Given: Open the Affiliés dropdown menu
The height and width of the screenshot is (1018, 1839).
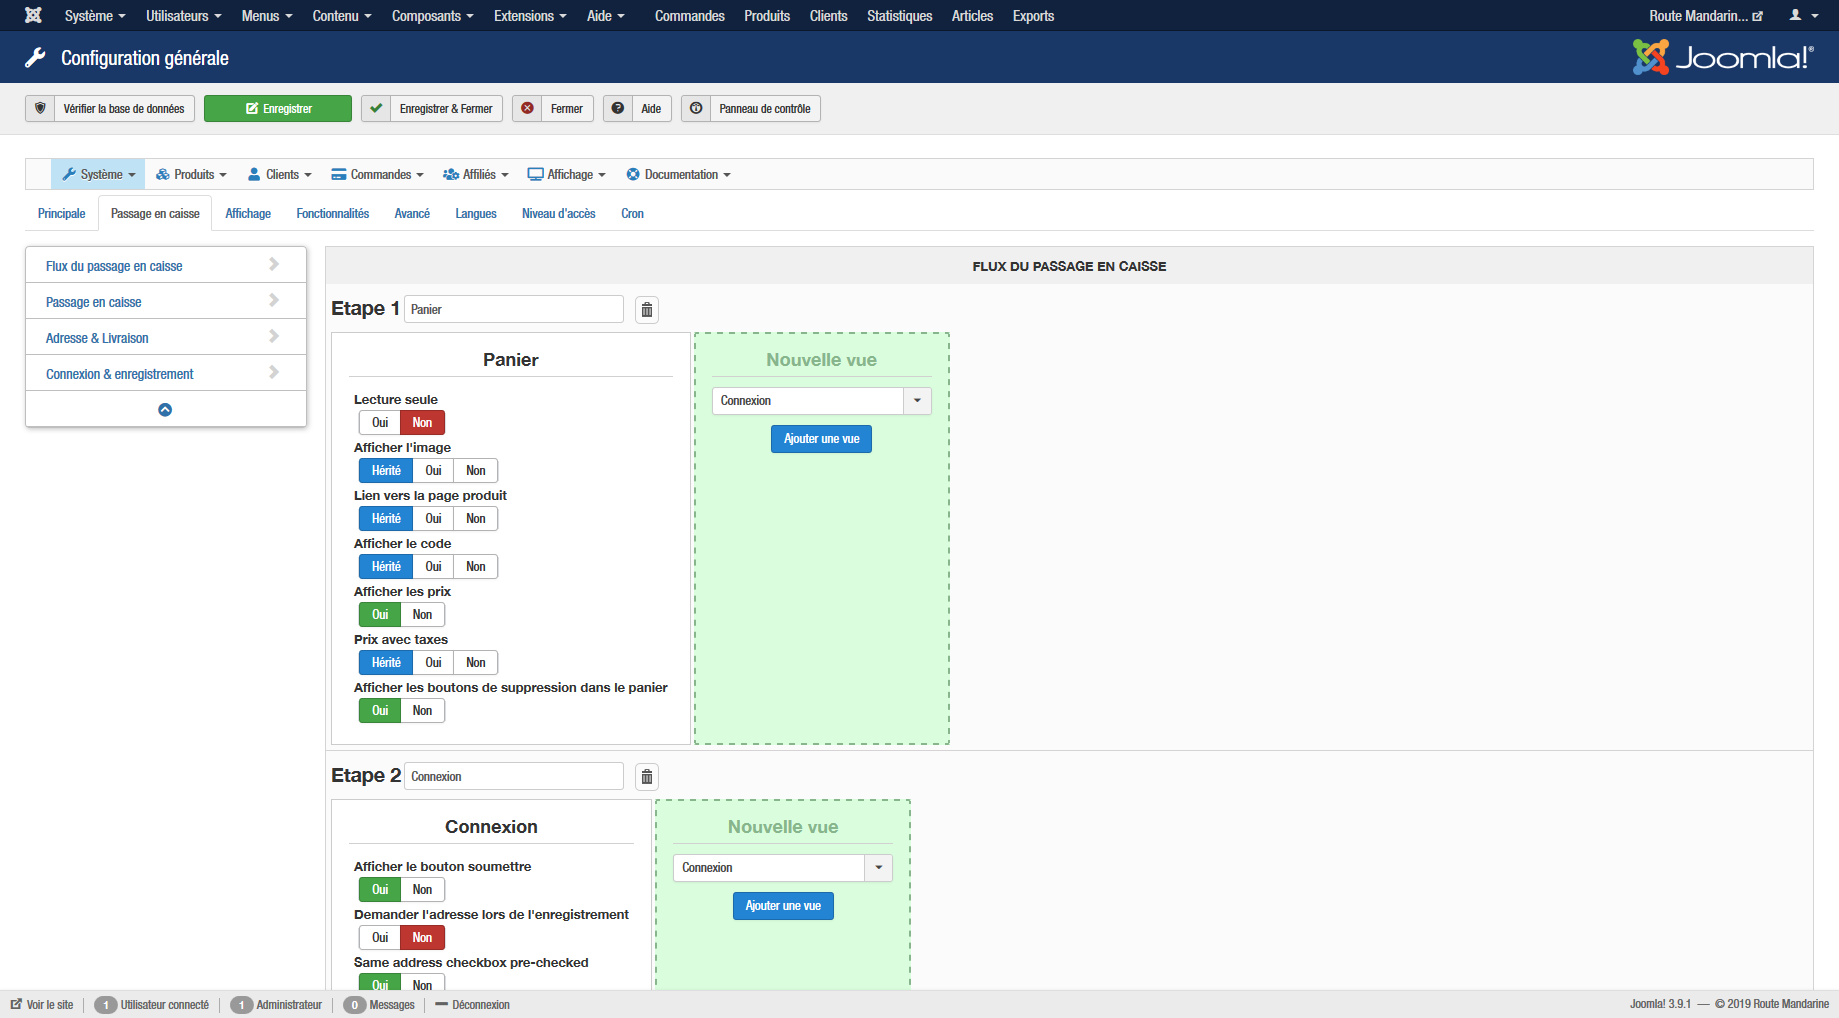Looking at the screenshot, I should 476,174.
